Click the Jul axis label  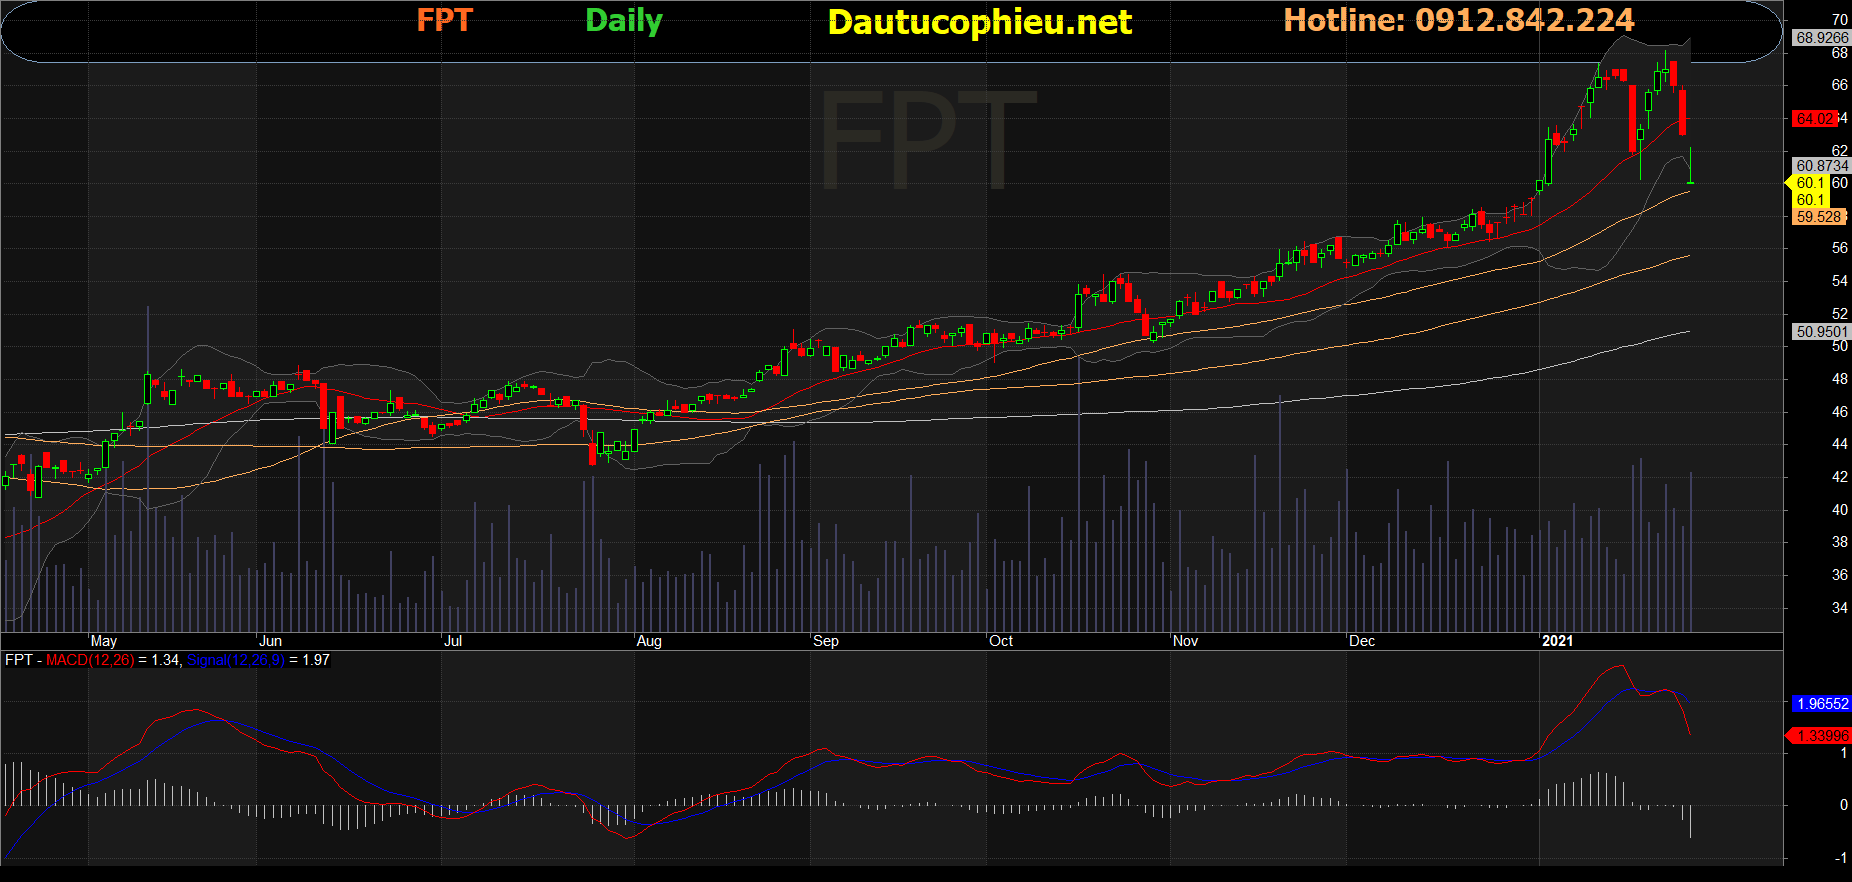tap(453, 641)
